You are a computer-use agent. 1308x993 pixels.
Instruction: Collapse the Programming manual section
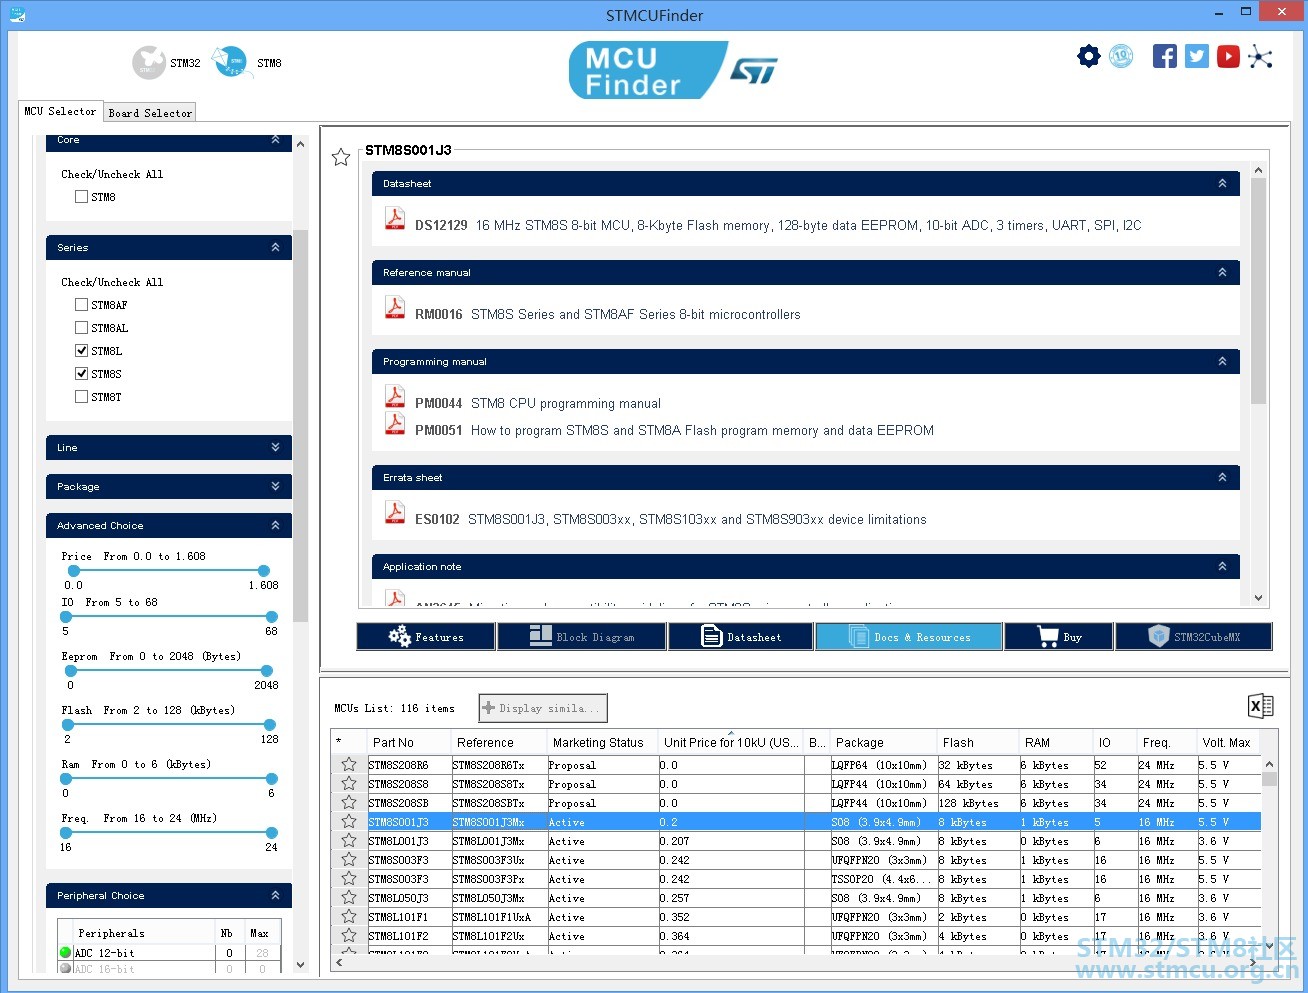pyautogui.click(x=1222, y=361)
